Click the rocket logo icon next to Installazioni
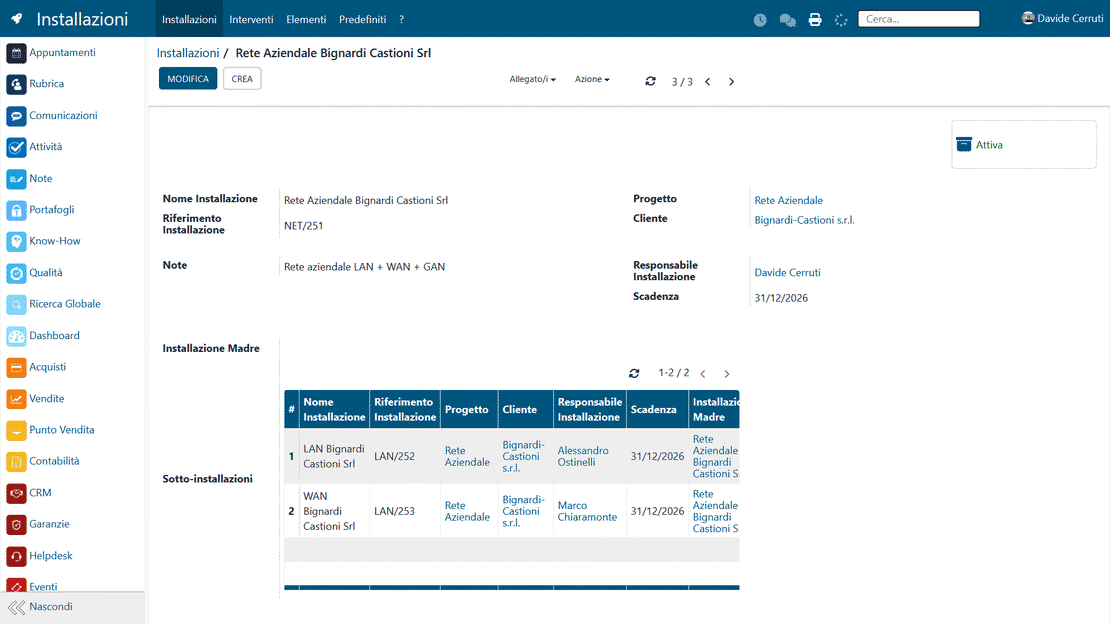 coord(17,19)
